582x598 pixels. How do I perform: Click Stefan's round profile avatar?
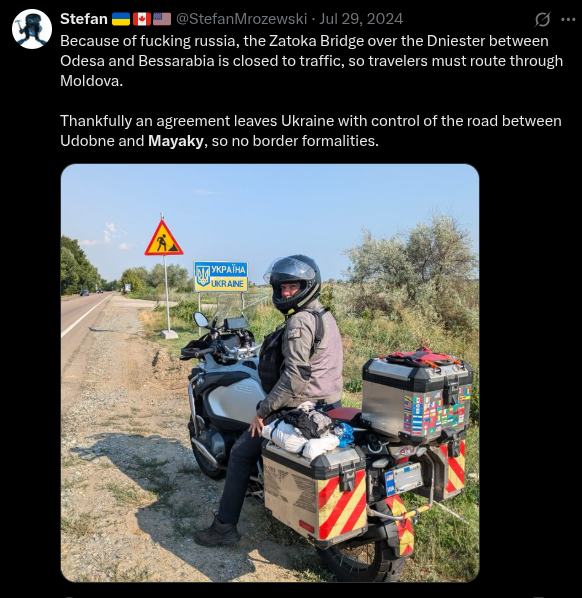(32, 29)
